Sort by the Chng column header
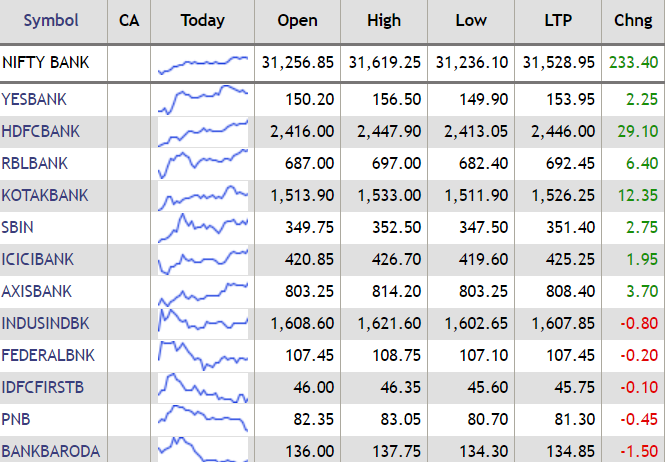Viewport: 665px width, 462px height. pyautogui.click(x=634, y=20)
